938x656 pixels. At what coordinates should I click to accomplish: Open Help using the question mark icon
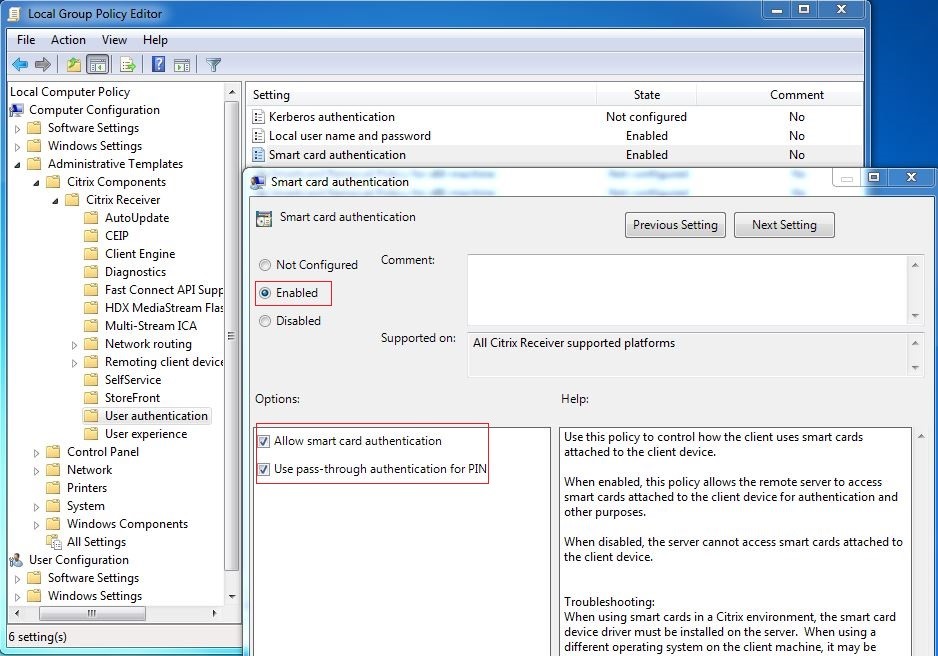158,64
